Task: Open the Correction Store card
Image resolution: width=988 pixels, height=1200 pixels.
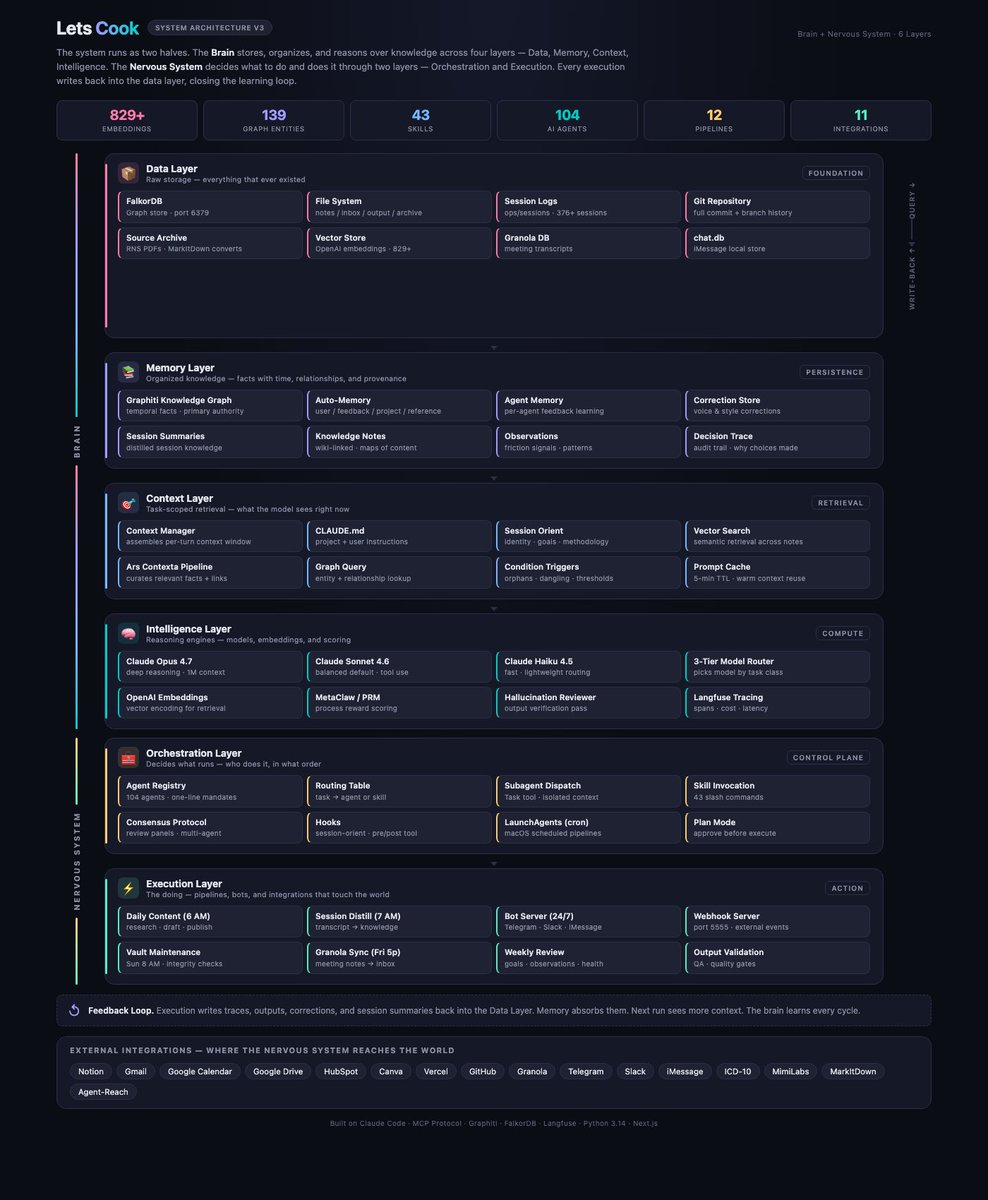Action: [x=777, y=406]
